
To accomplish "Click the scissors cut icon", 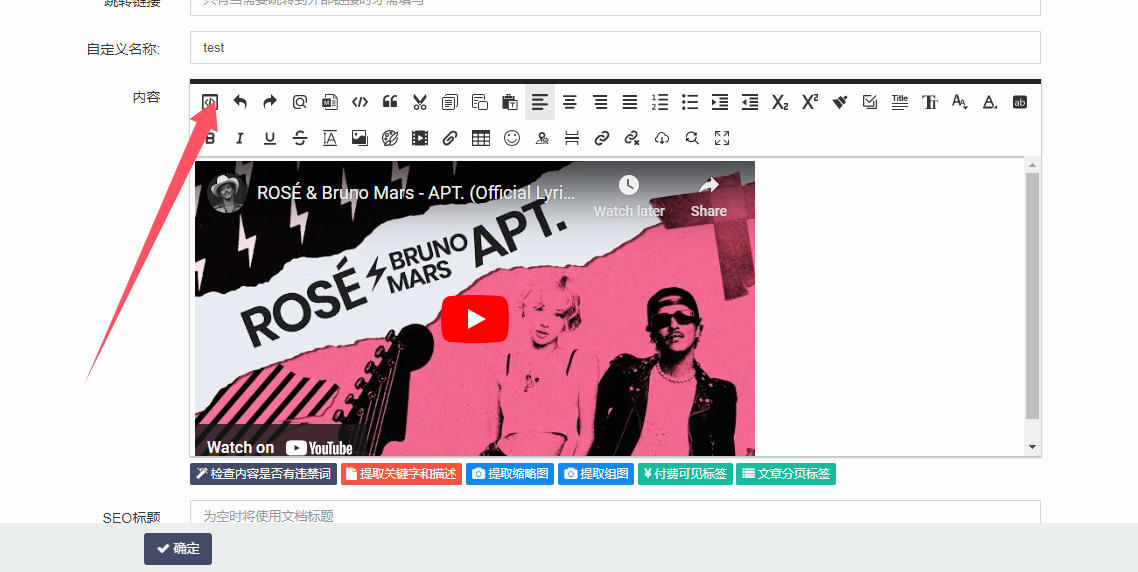I will point(420,102).
